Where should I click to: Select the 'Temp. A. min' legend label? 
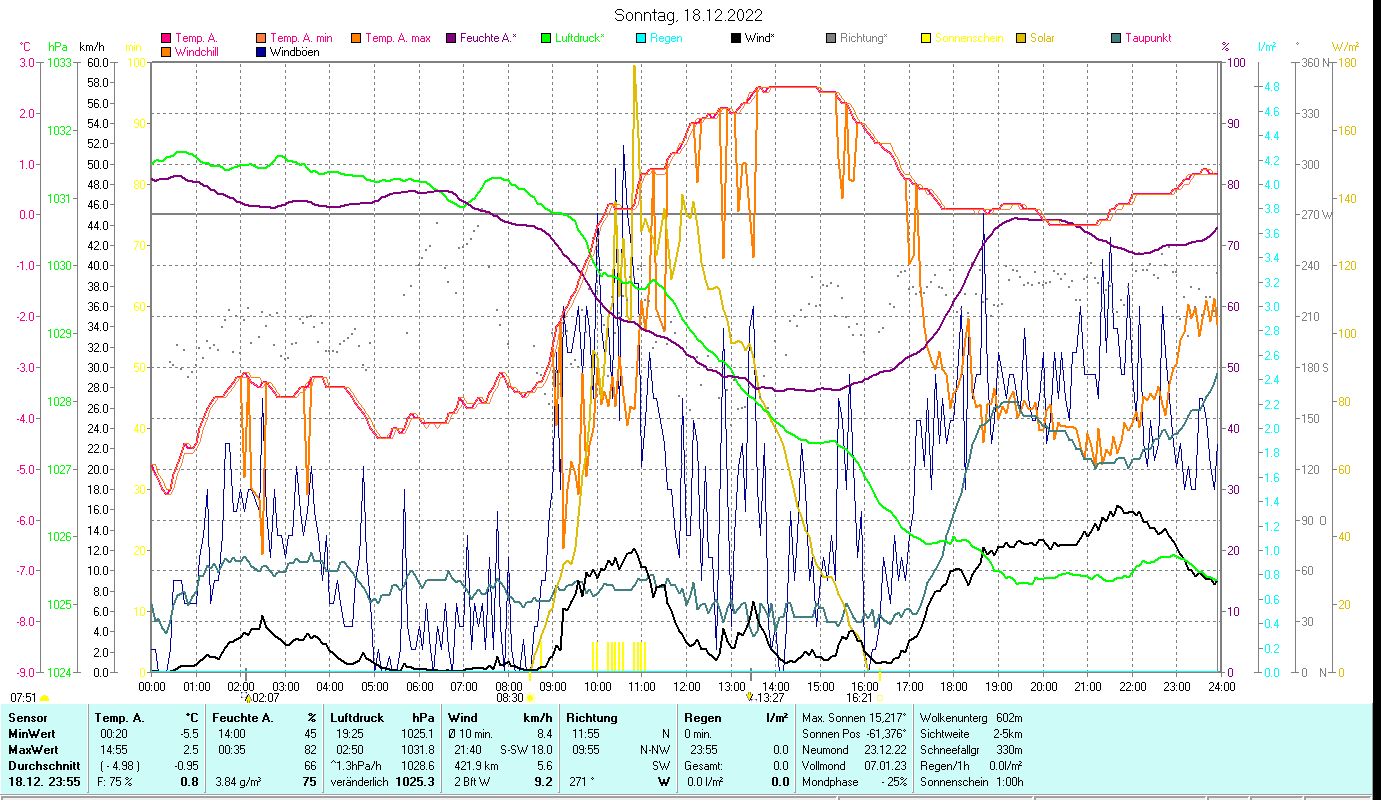pos(301,39)
